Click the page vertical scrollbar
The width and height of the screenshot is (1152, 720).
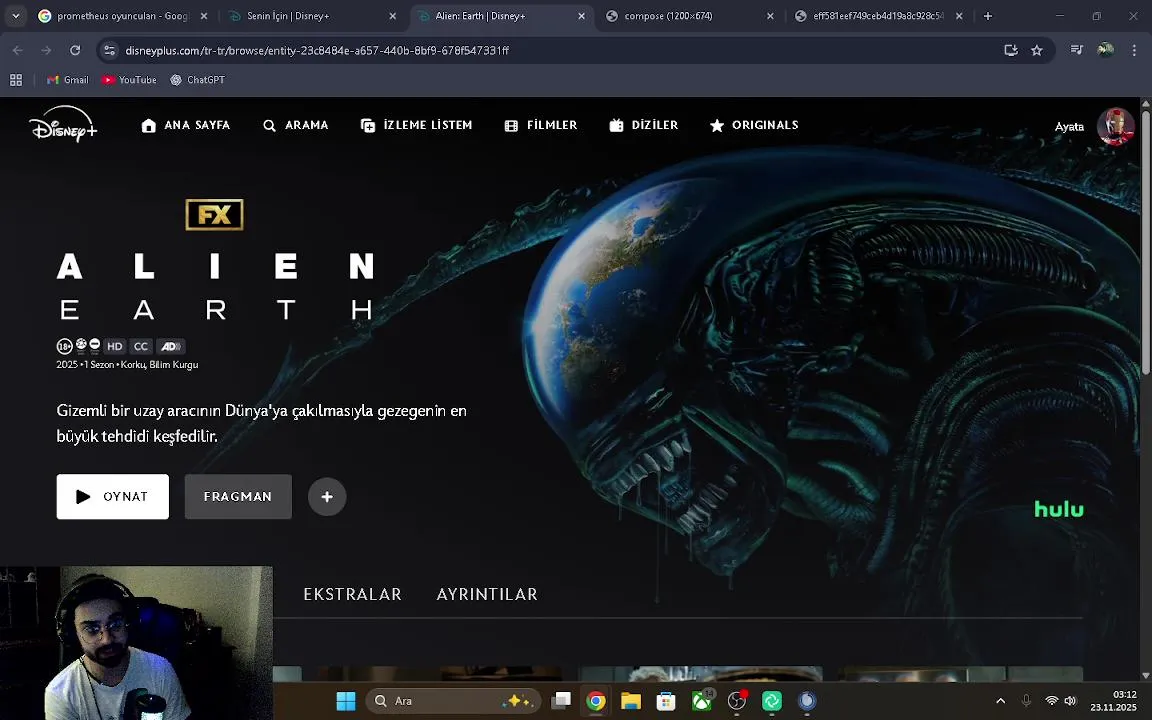tap(1145, 242)
